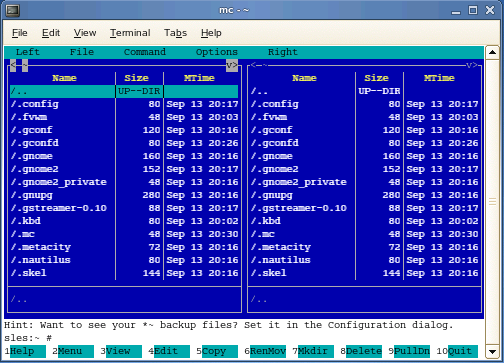Screen dimensions: 504x363
Task: Select /.mc in the left panel
Action: click(x=124, y=234)
